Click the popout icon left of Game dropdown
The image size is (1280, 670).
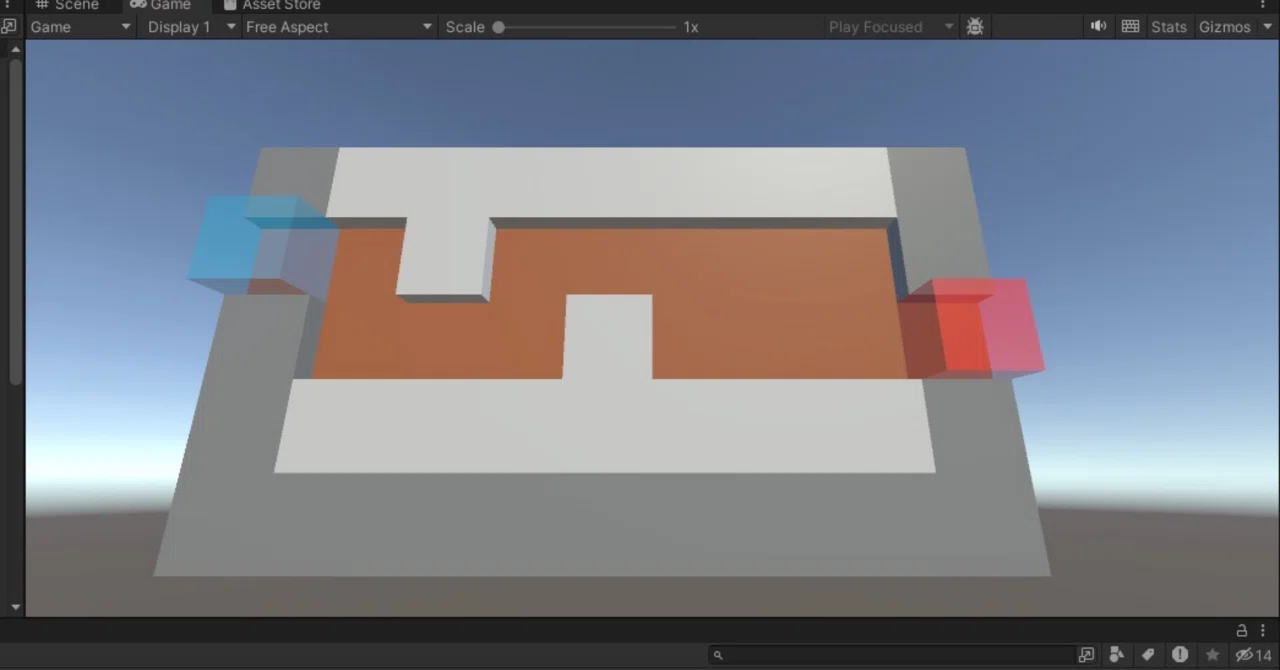coord(9,27)
